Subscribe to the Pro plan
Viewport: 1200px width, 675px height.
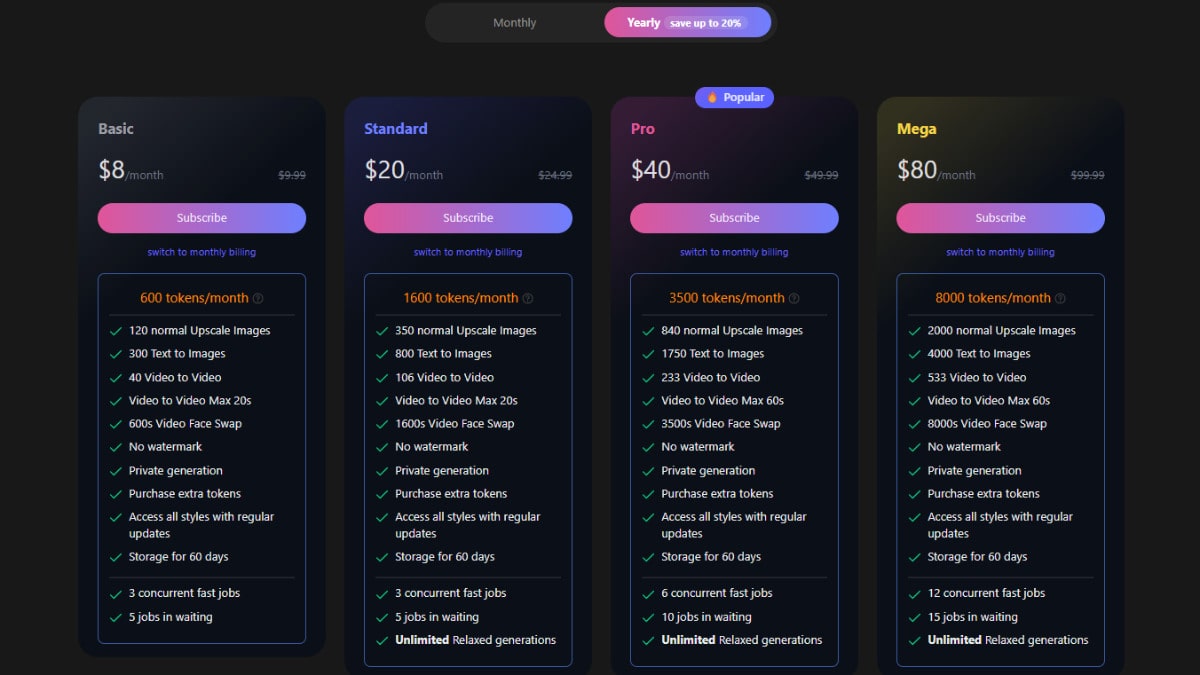pos(734,218)
